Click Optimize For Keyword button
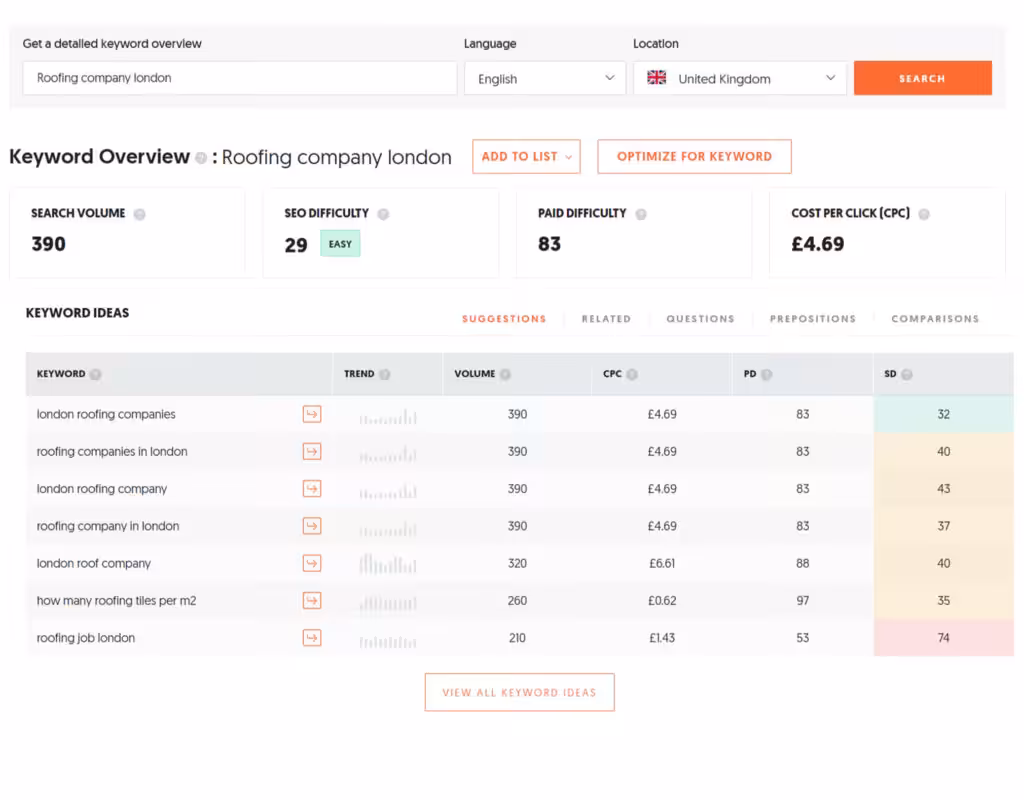Viewport: 1024px width, 800px height. click(694, 157)
